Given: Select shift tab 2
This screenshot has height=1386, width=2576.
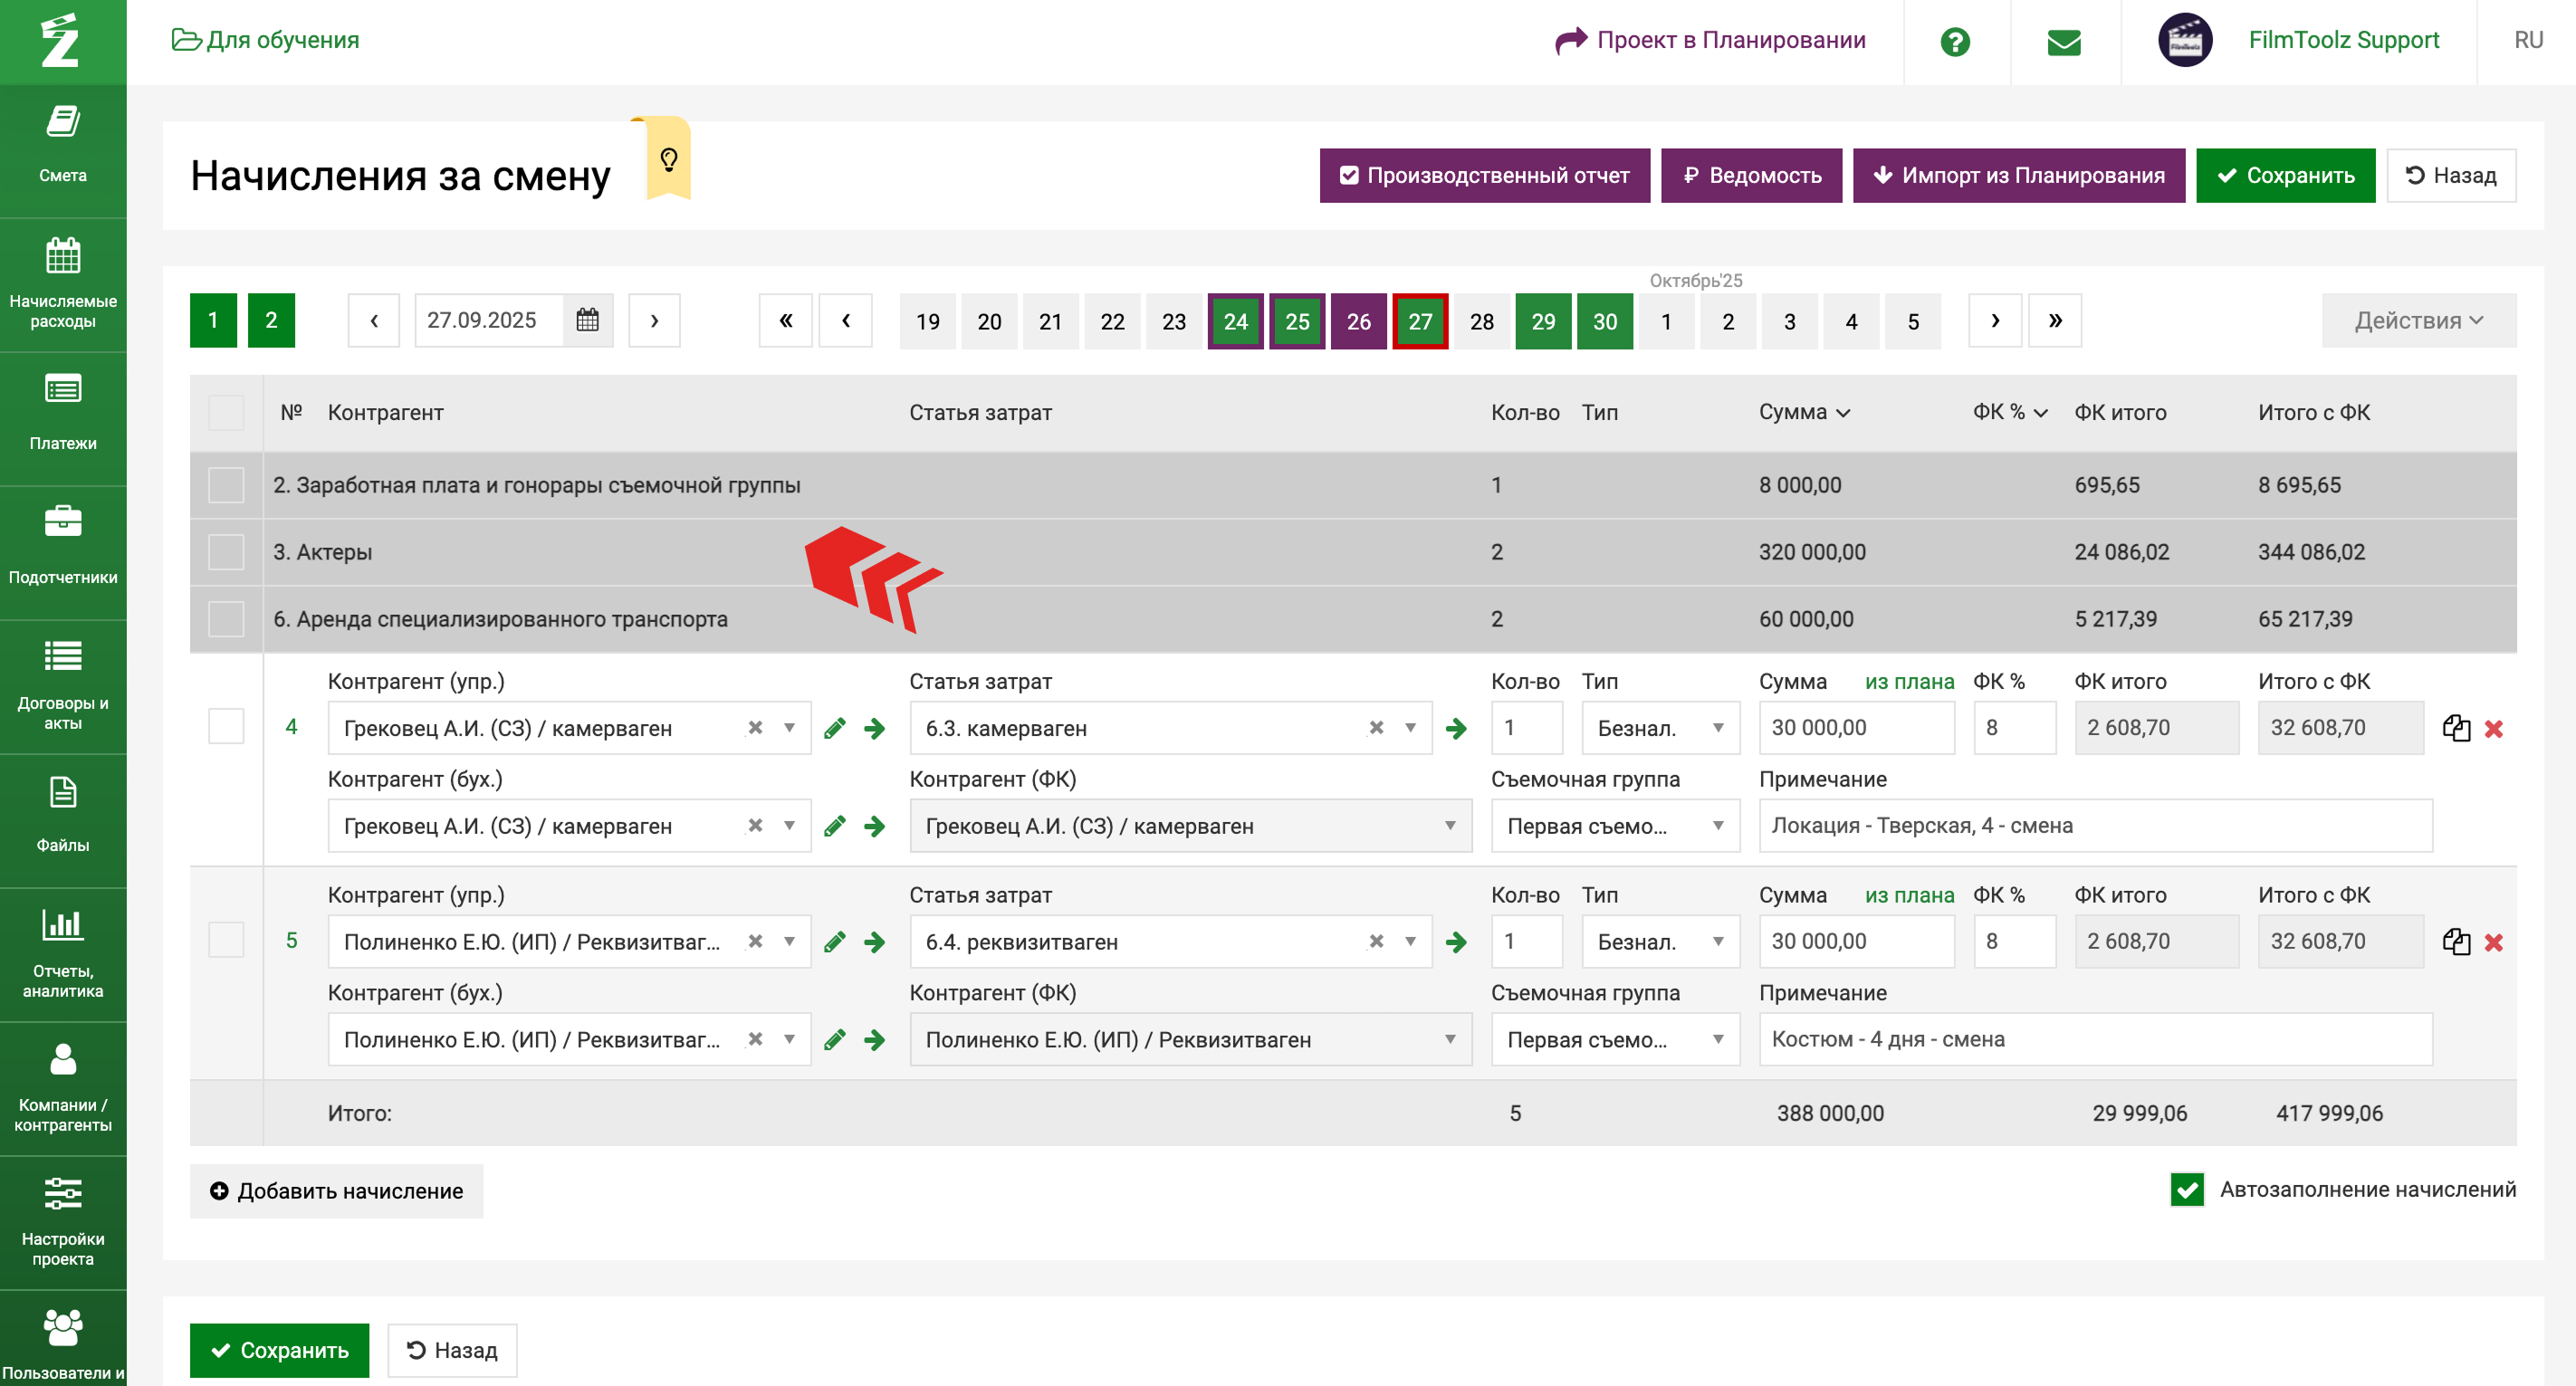Looking at the screenshot, I should pos(271,320).
